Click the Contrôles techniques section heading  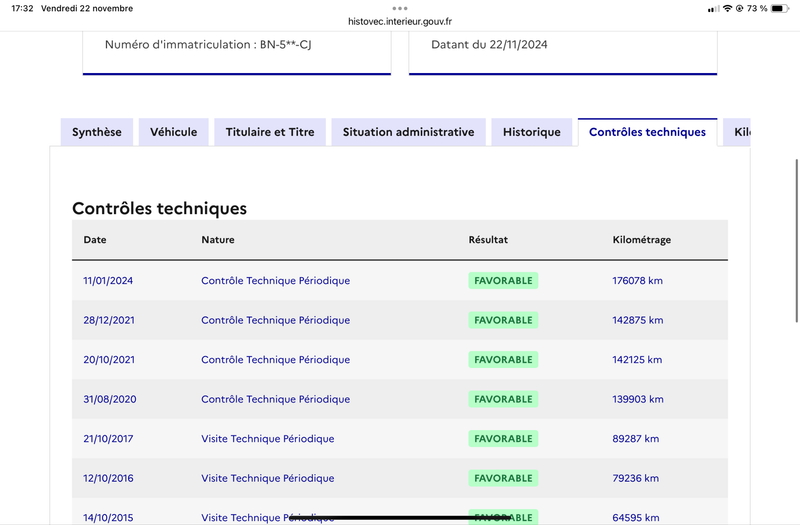159,208
